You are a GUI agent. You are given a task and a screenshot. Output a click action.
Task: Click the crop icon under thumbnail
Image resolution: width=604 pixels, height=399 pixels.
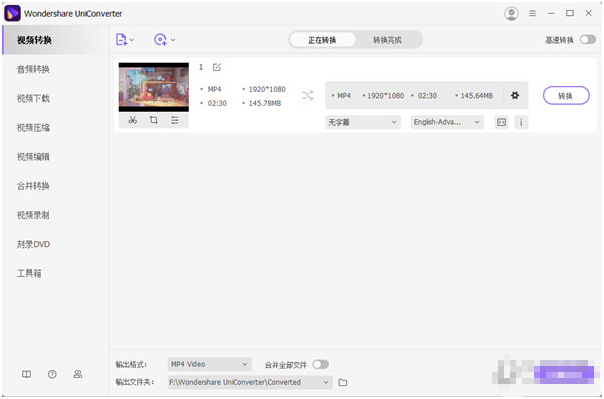[154, 120]
